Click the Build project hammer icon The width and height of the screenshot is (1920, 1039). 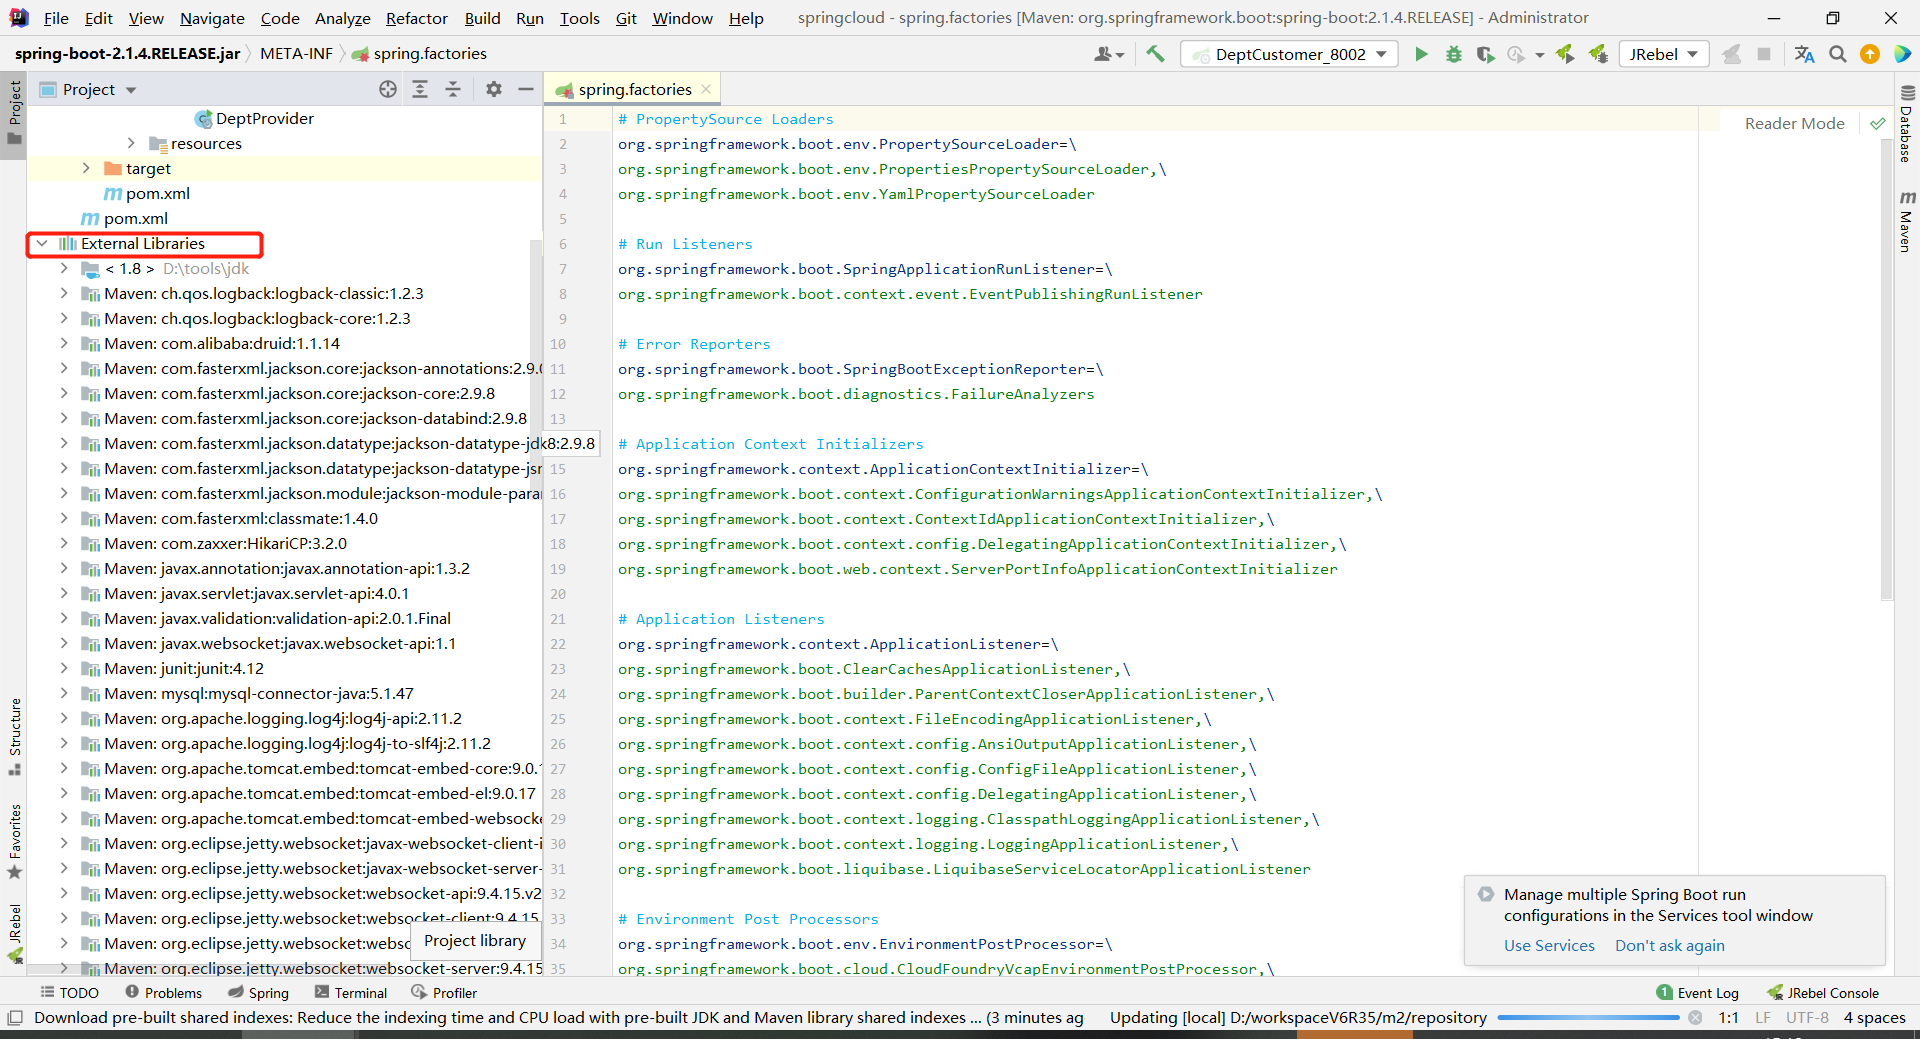click(1155, 54)
